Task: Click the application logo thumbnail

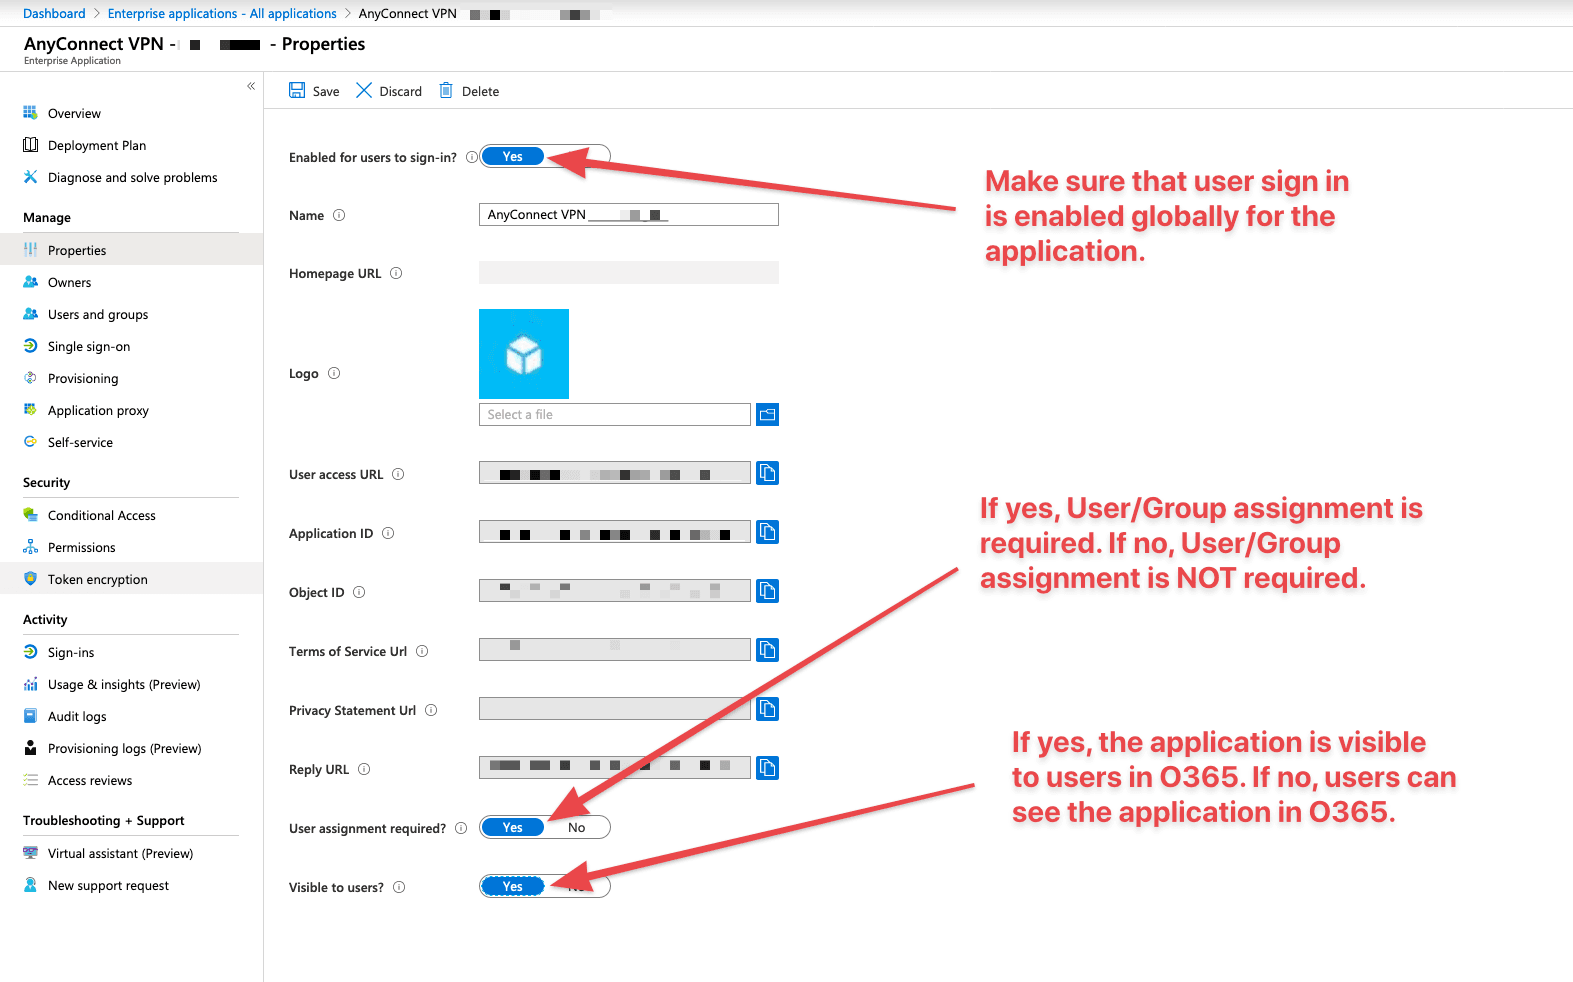Action: tap(524, 354)
